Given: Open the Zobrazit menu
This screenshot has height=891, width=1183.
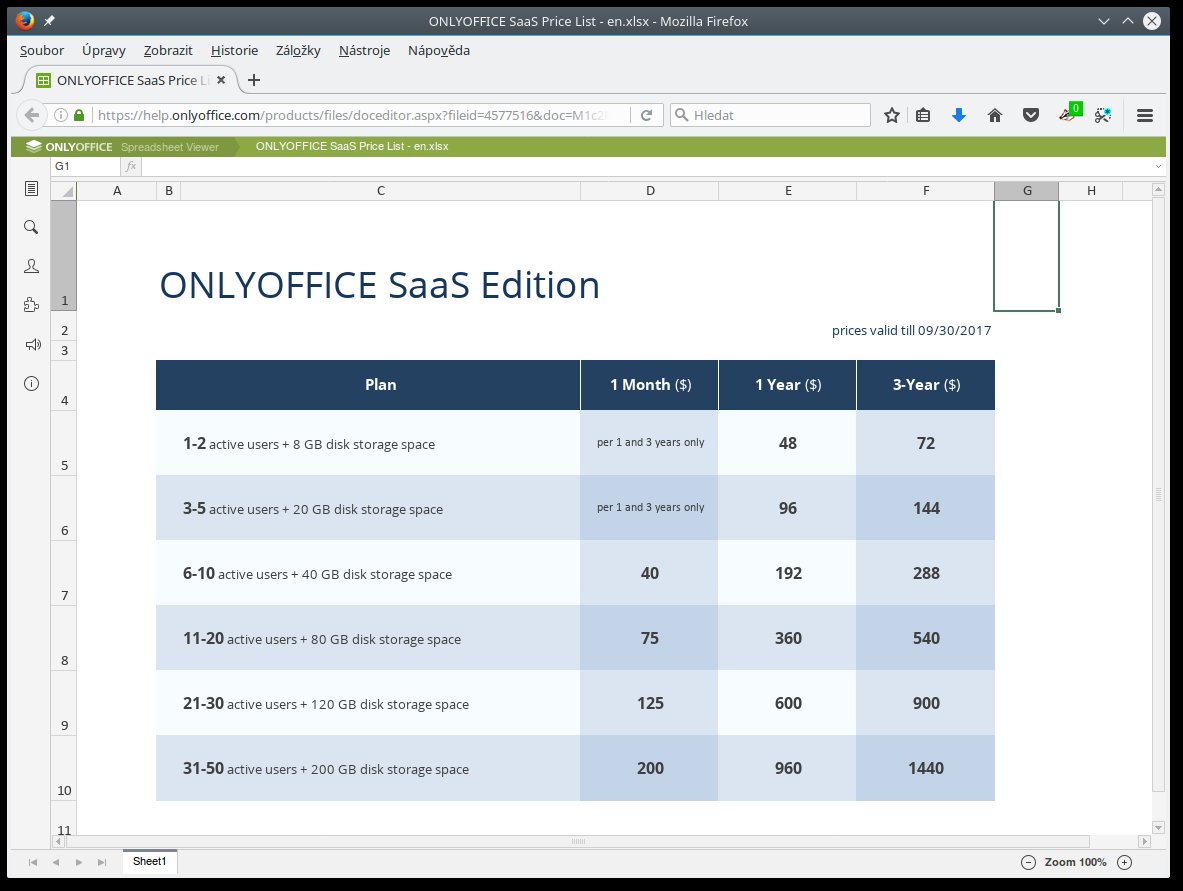Looking at the screenshot, I should pos(167,51).
